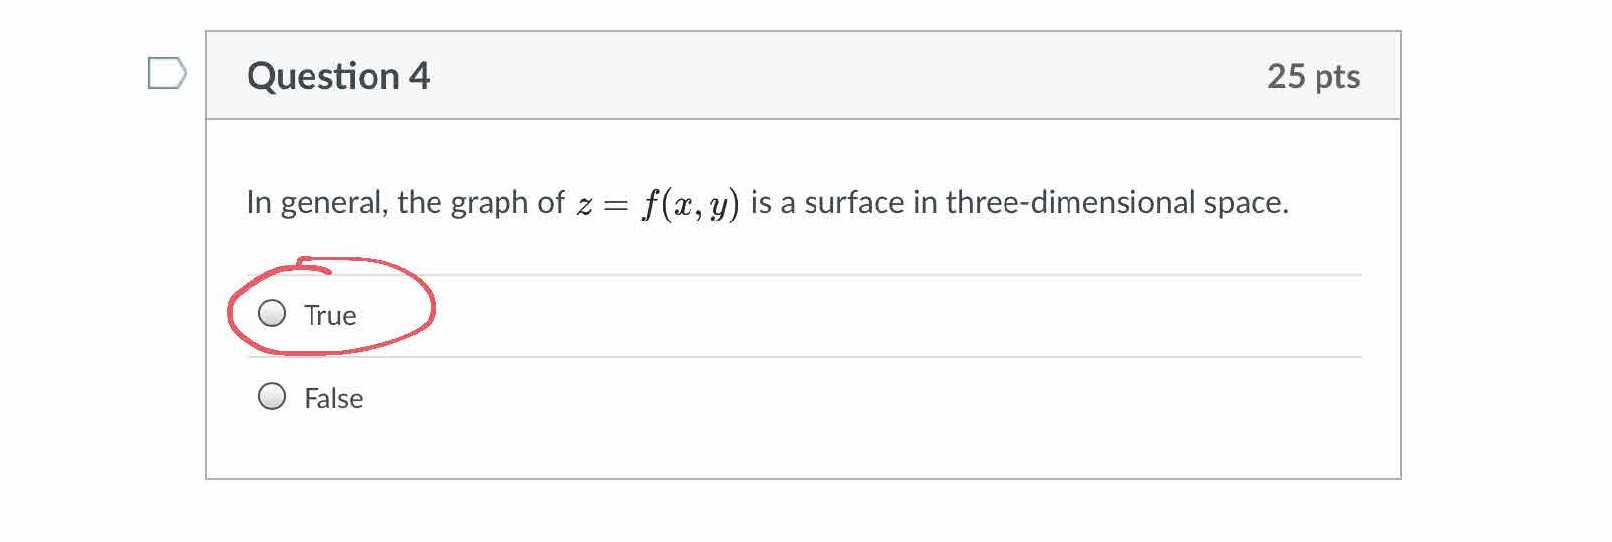
Task: Click the "Question 4" heading
Action: pos(338,76)
